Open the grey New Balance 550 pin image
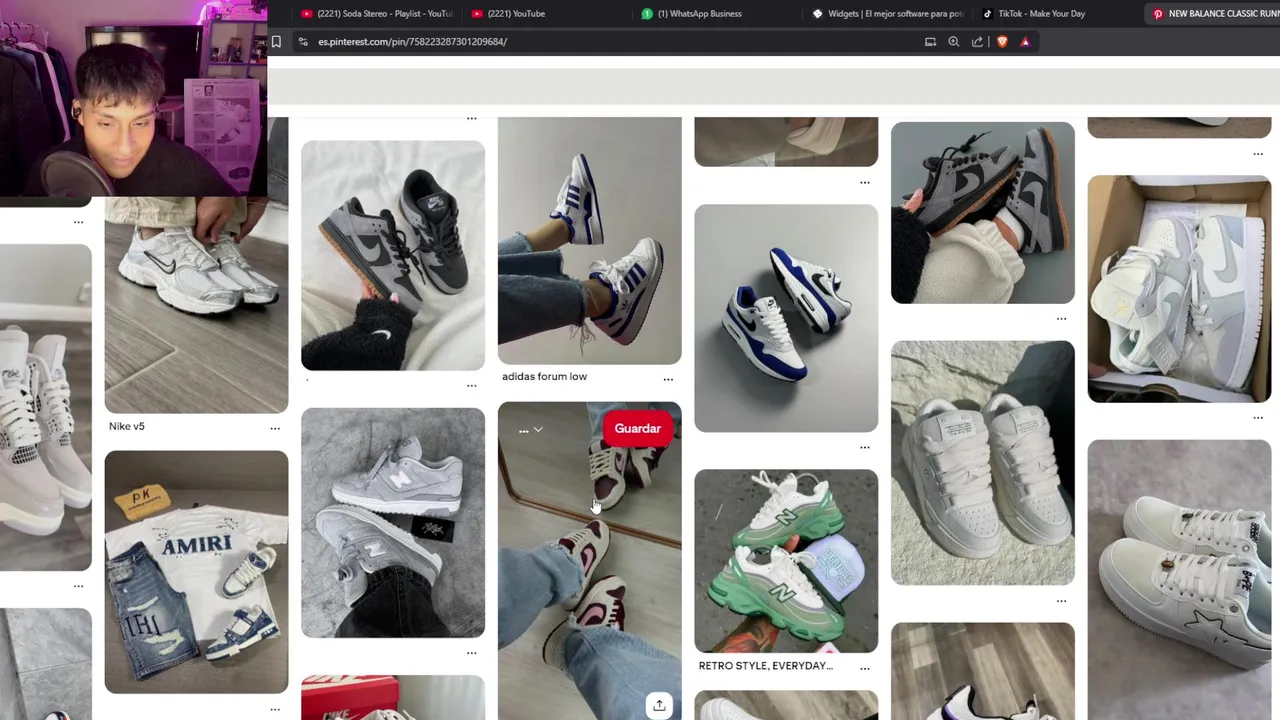Image resolution: width=1280 pixels, height=720 pixels. [x=393, y=523]
